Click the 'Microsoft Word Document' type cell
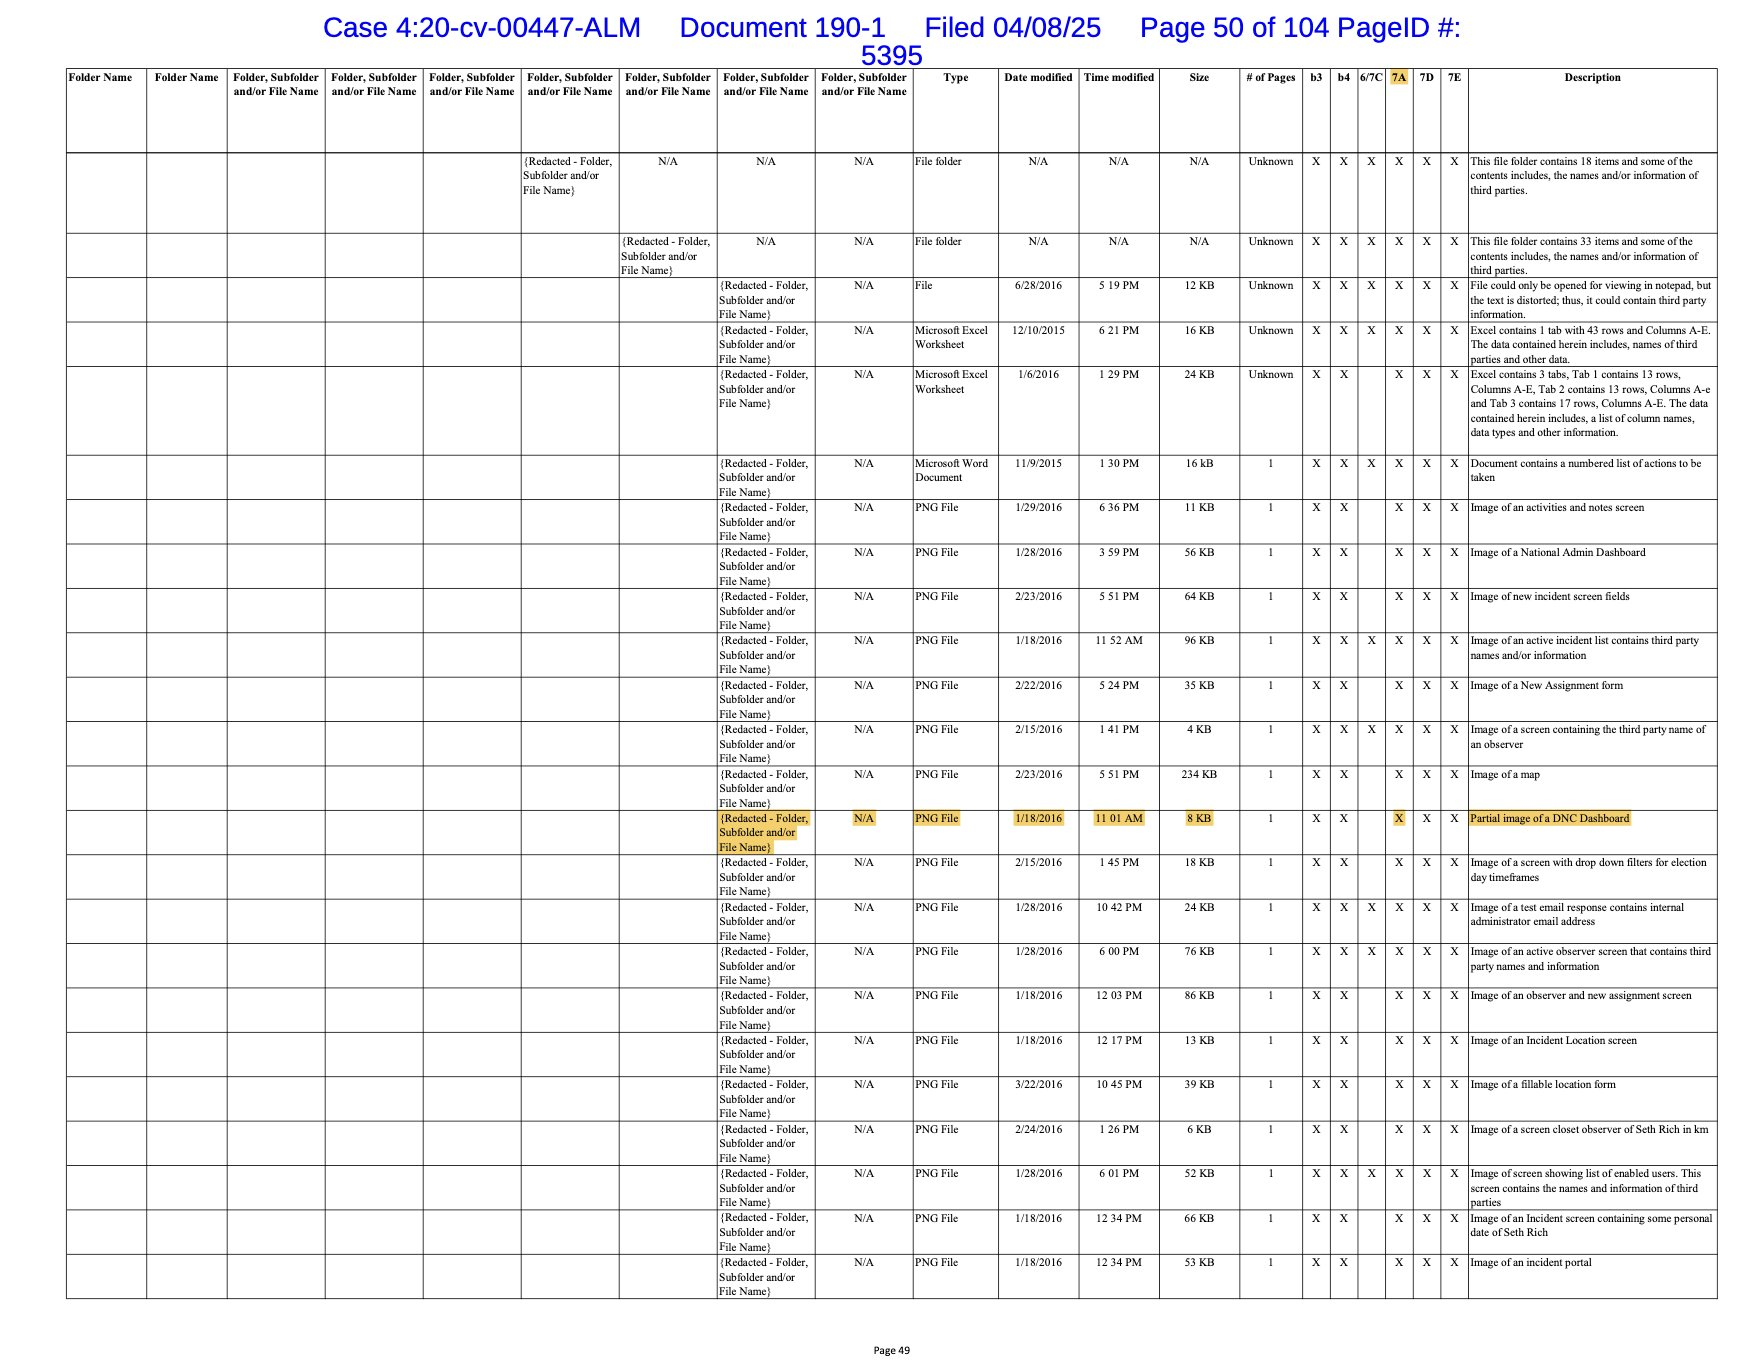 [x=951, y=471]
